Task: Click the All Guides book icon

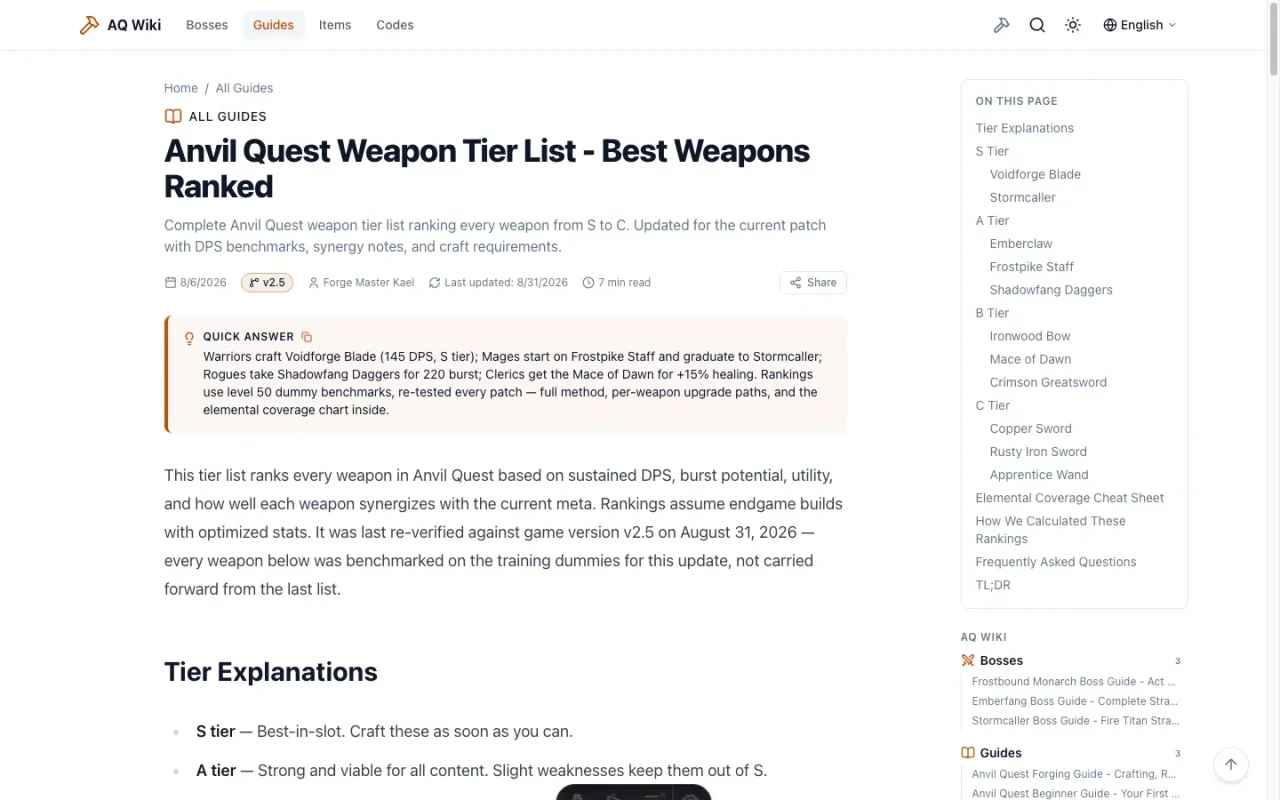Action: tap(173, 116)
